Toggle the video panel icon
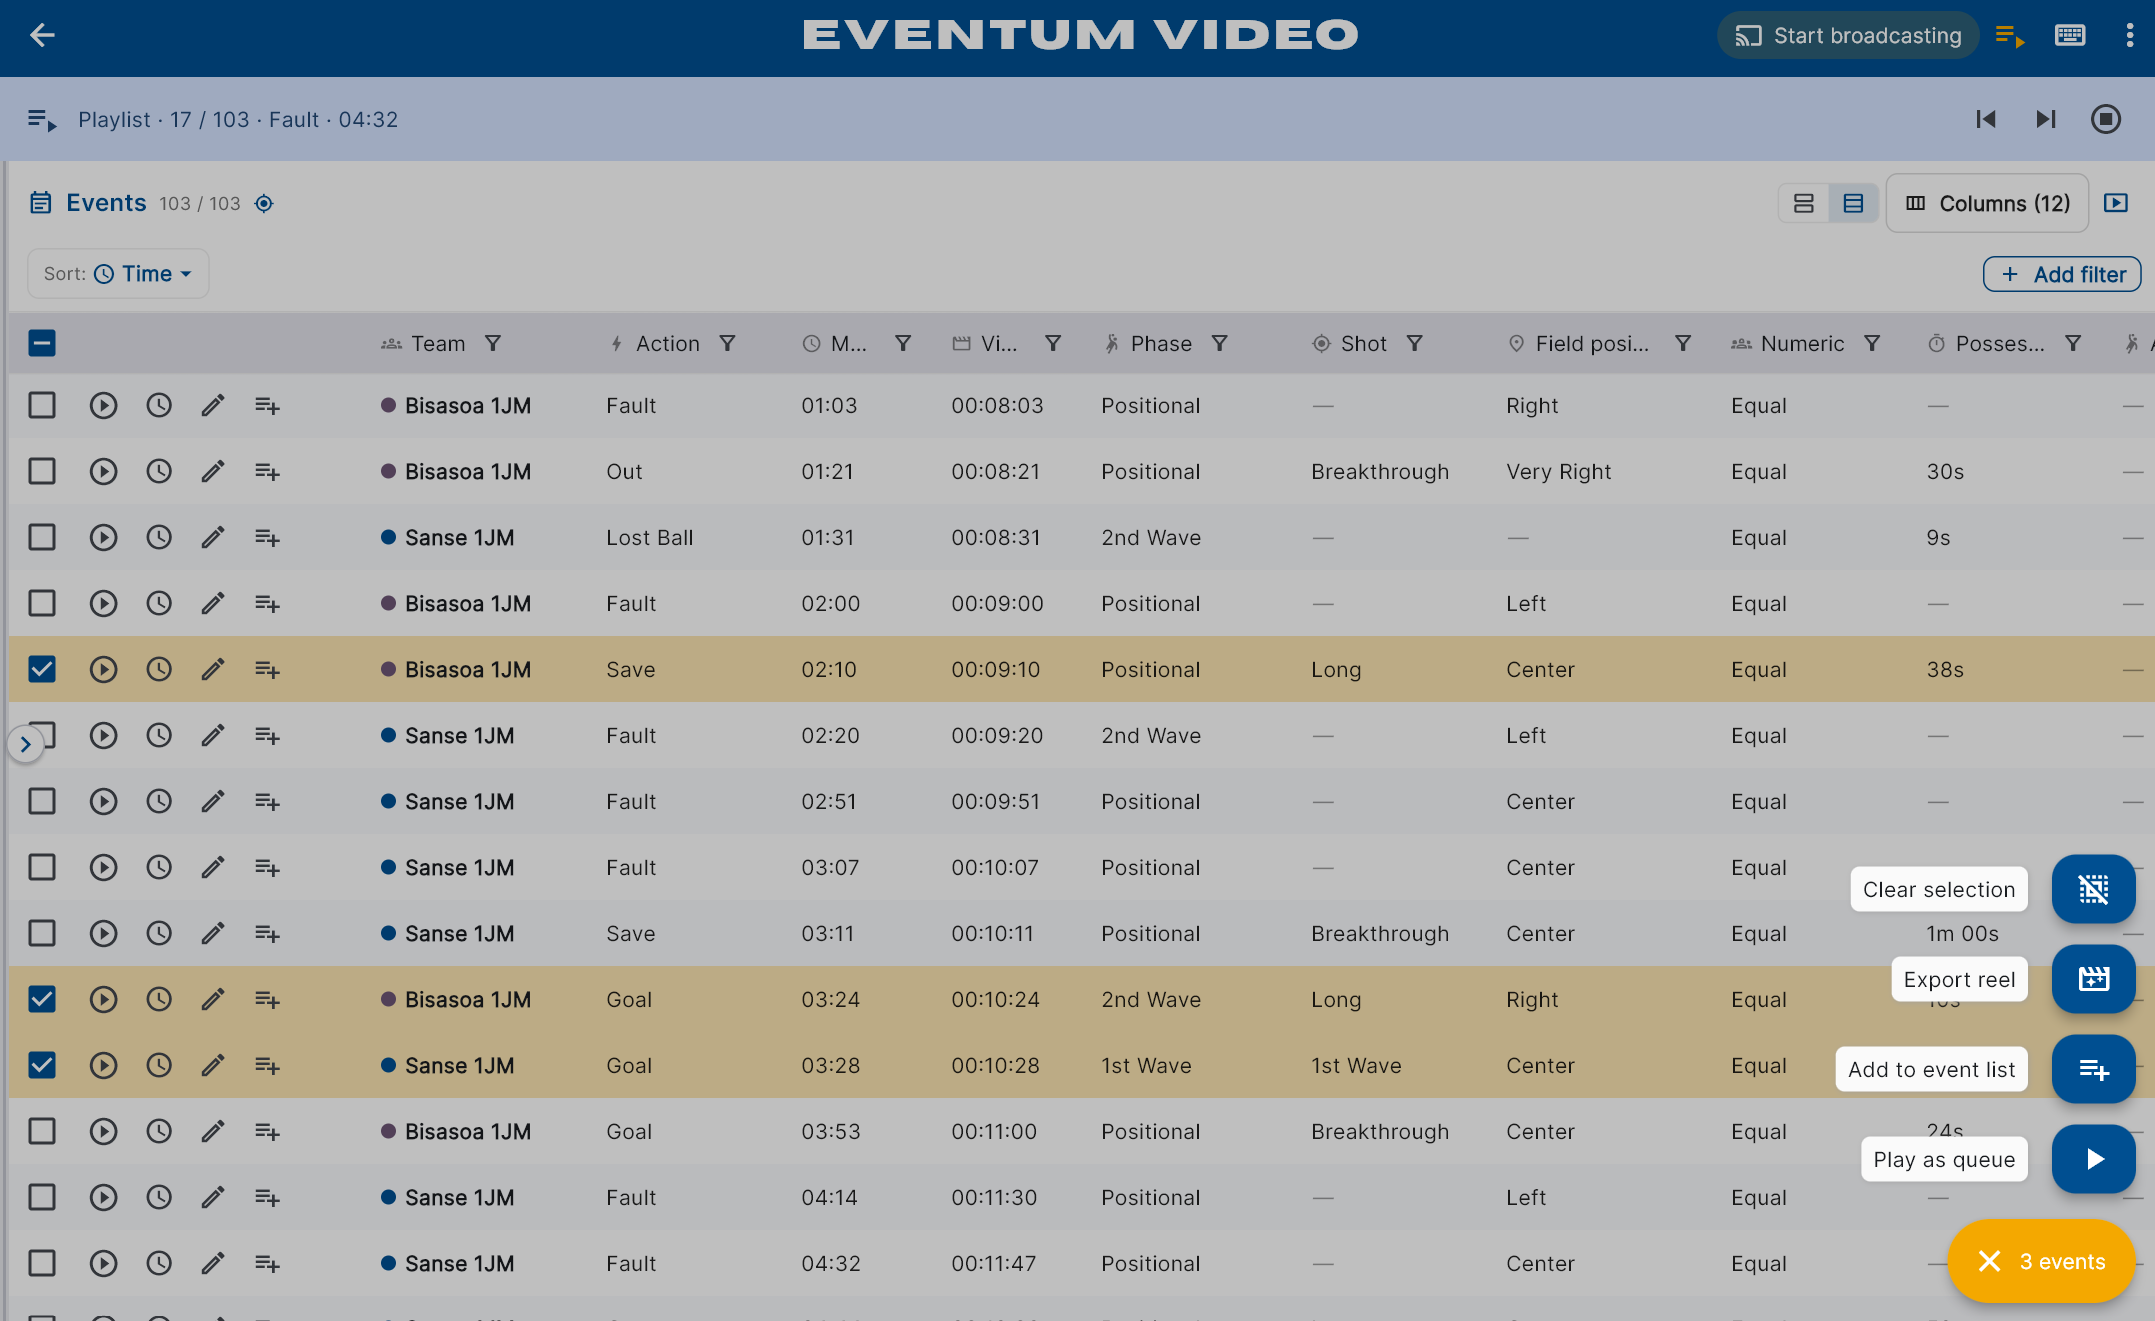This screenshot has height=1321, width=2155. 2116,203
